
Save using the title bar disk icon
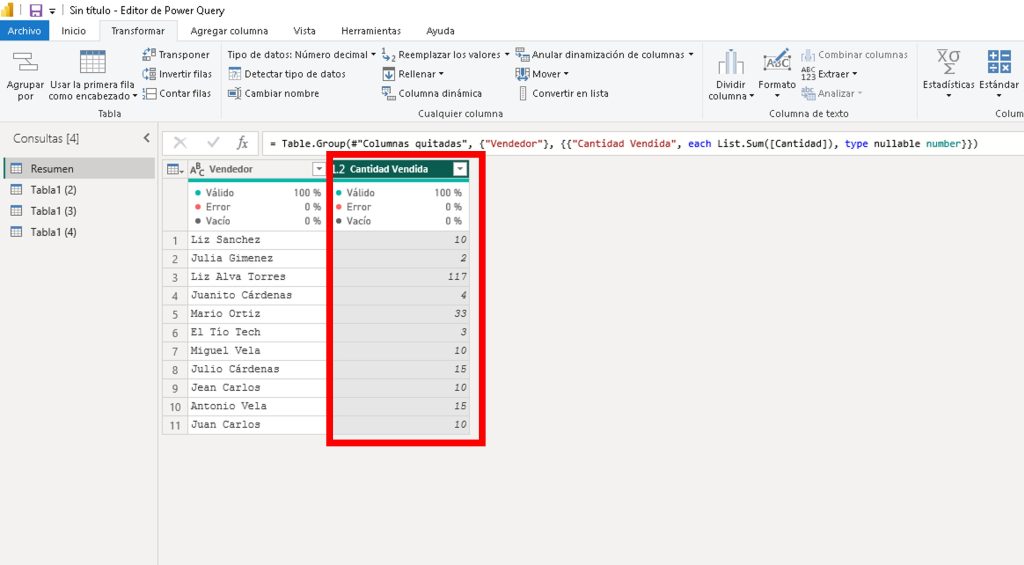click(x=36, y=11)
